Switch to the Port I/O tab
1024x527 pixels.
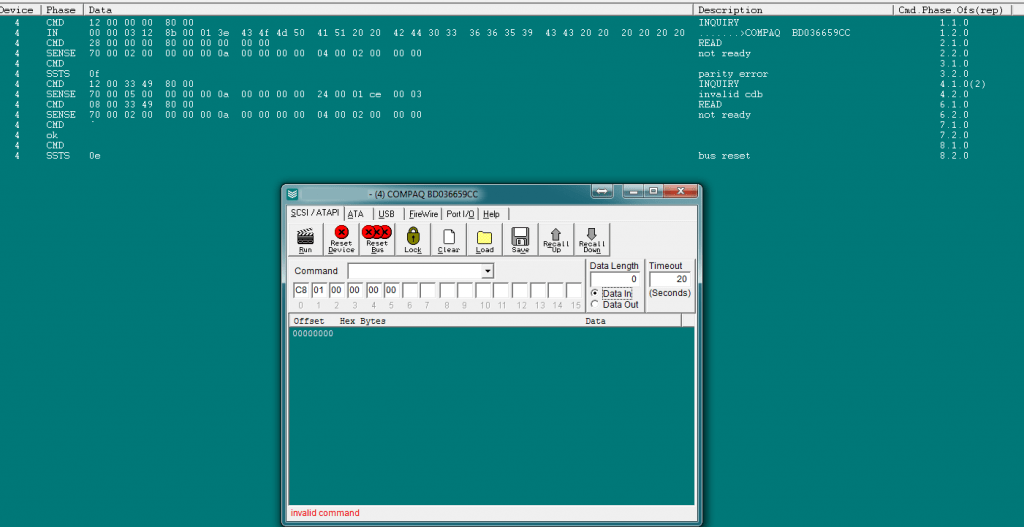tap(460, 214)
